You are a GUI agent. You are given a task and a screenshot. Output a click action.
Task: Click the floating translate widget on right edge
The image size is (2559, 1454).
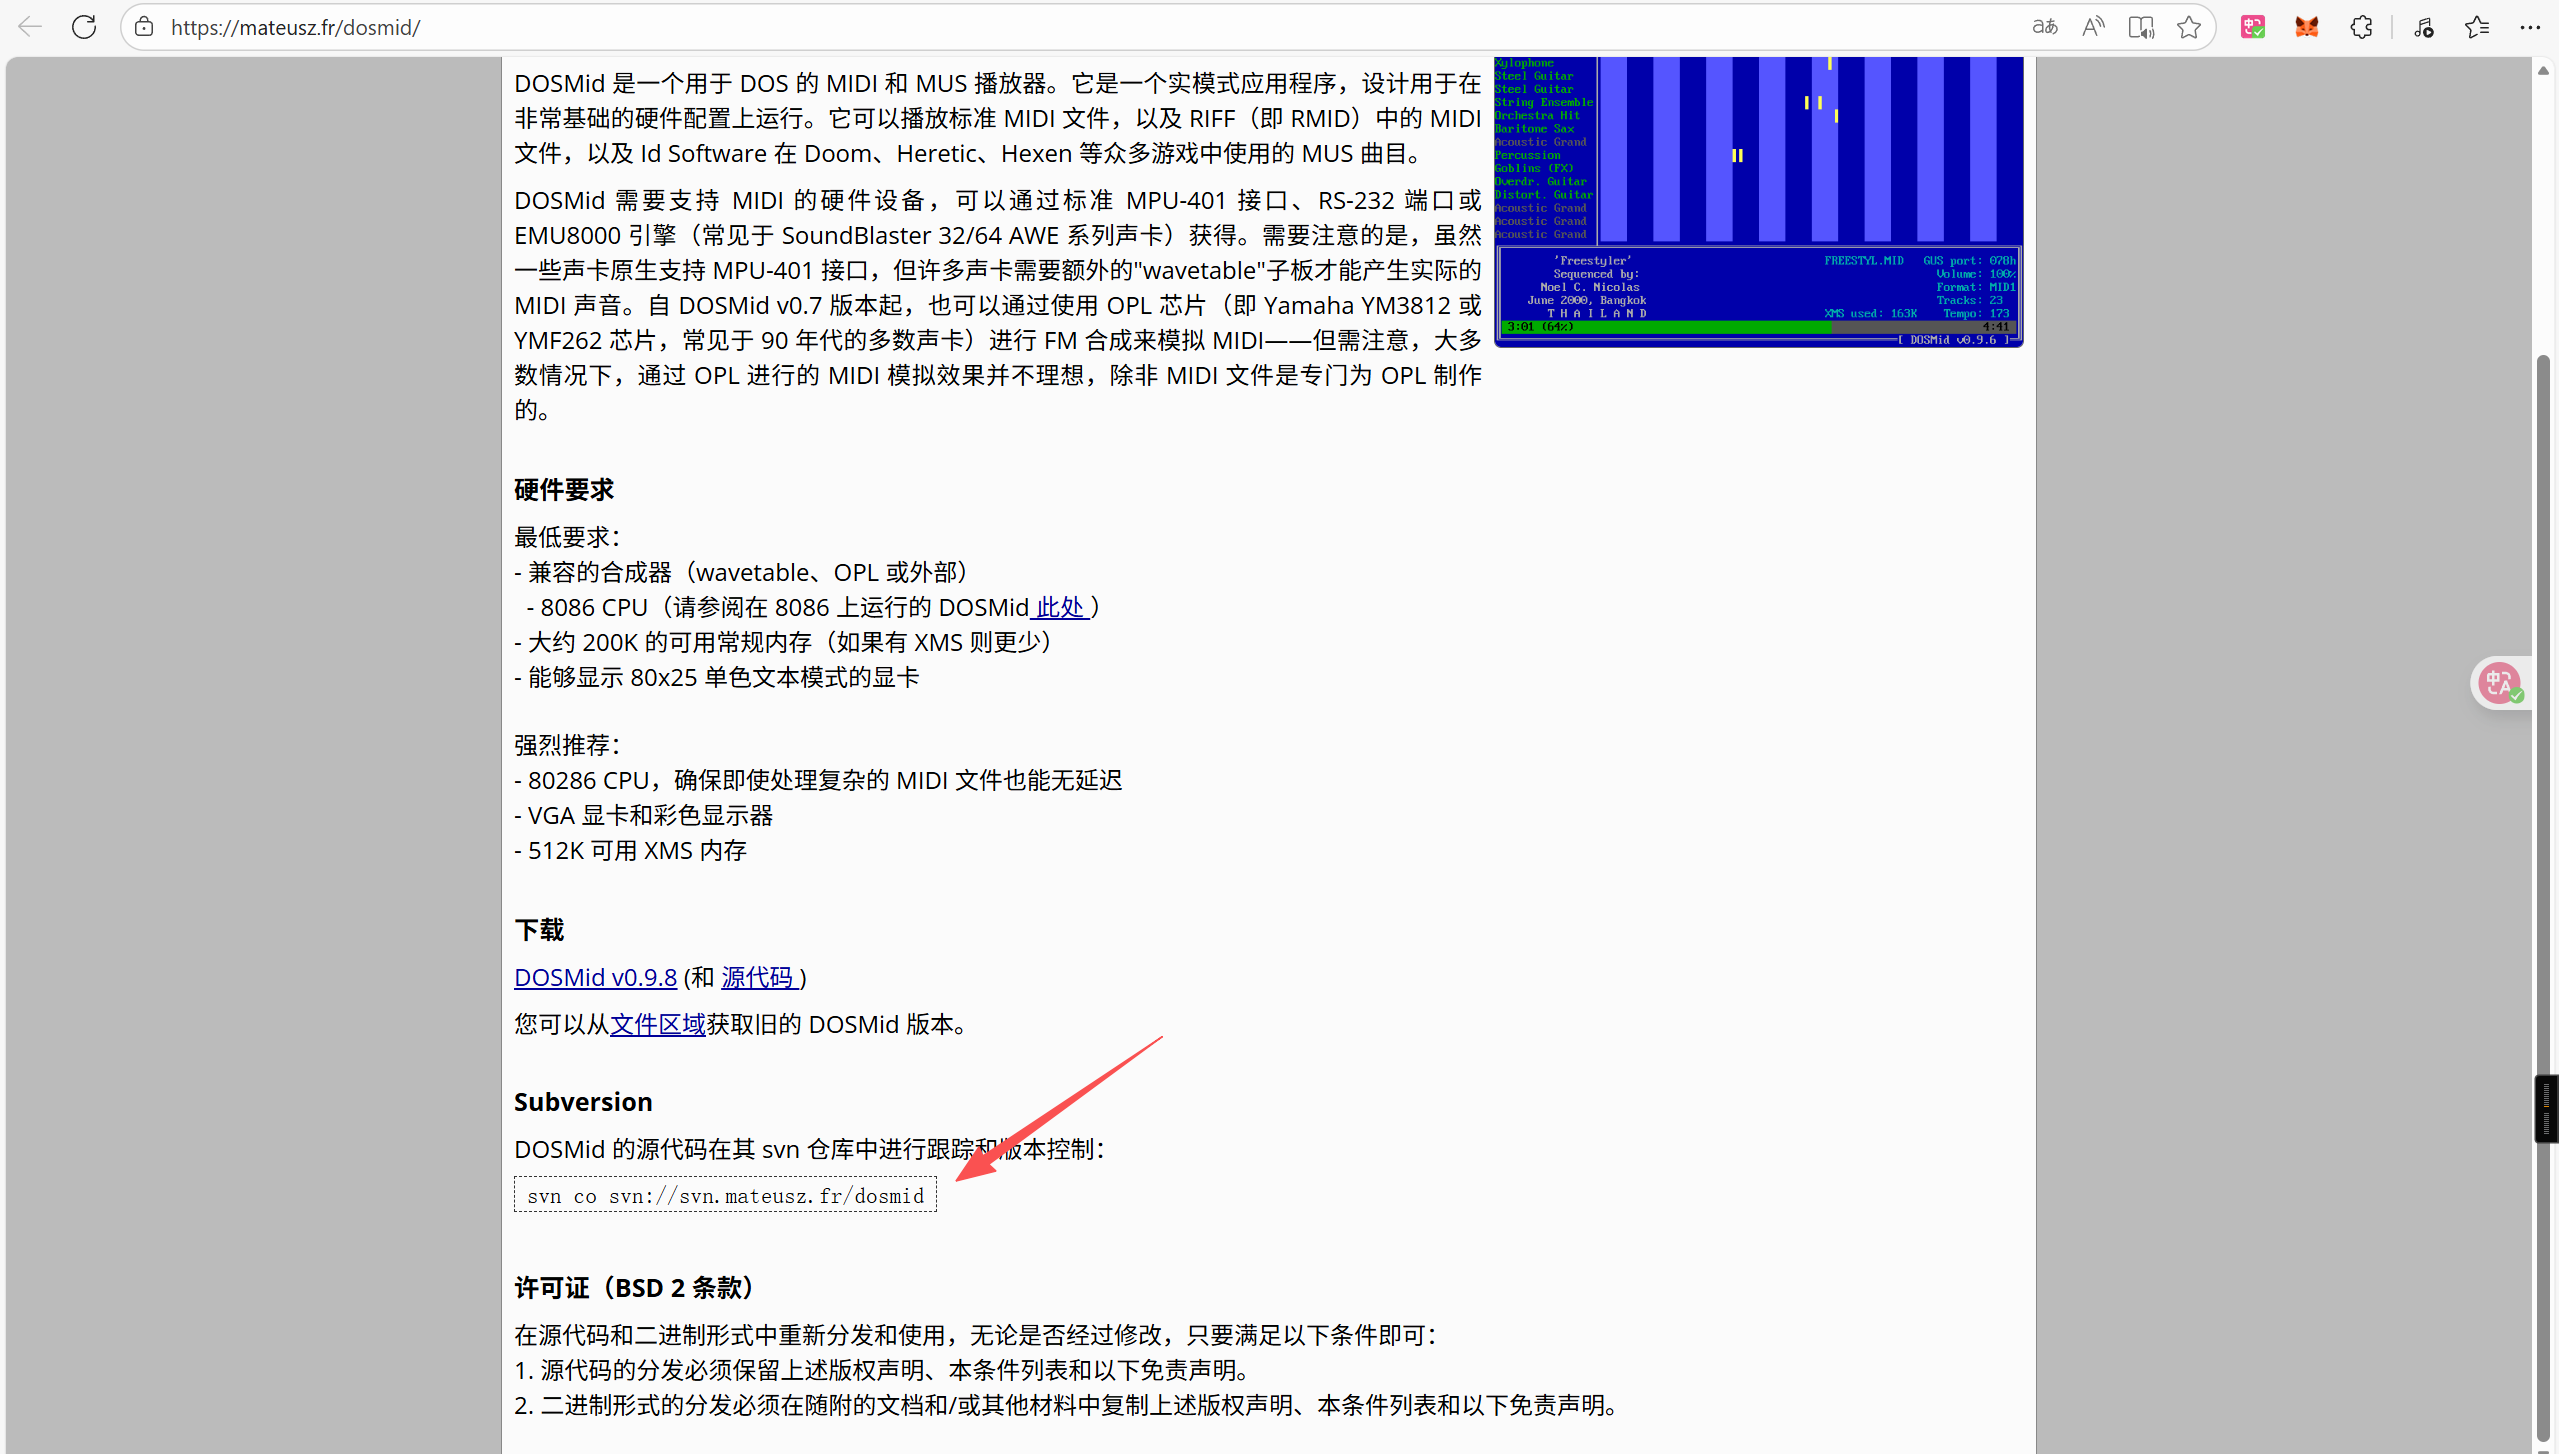(x=2501, y=684)
